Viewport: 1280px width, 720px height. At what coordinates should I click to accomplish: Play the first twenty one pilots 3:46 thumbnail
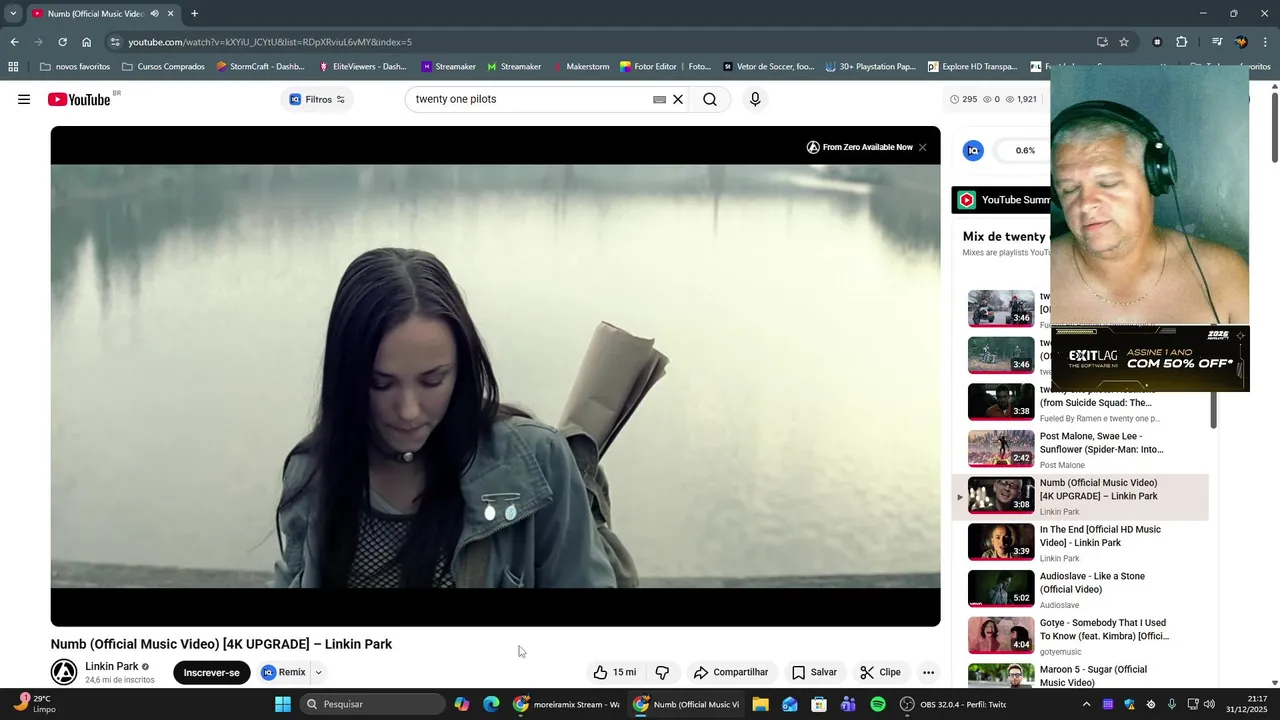pyautogui.click(x=1001, y=308)
